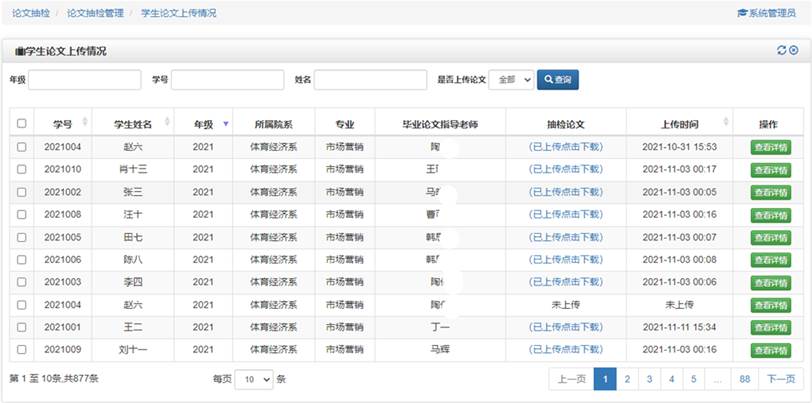Viewport: 812px width, 403px height.
Task: Click the icon beside 学生论文上传情况 panel title
Action: point(19,51)
